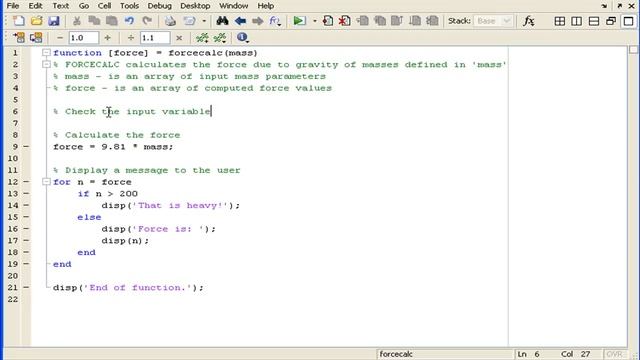640x360 pixels.
Task: Set breakpoint dash on line 21
Action: click(26, 287)
